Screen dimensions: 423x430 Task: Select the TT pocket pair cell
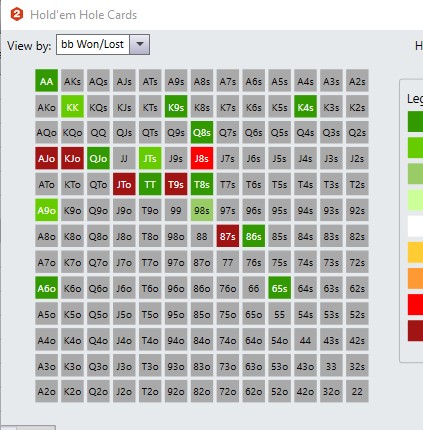pyautogui.click(x=150, y=184)
